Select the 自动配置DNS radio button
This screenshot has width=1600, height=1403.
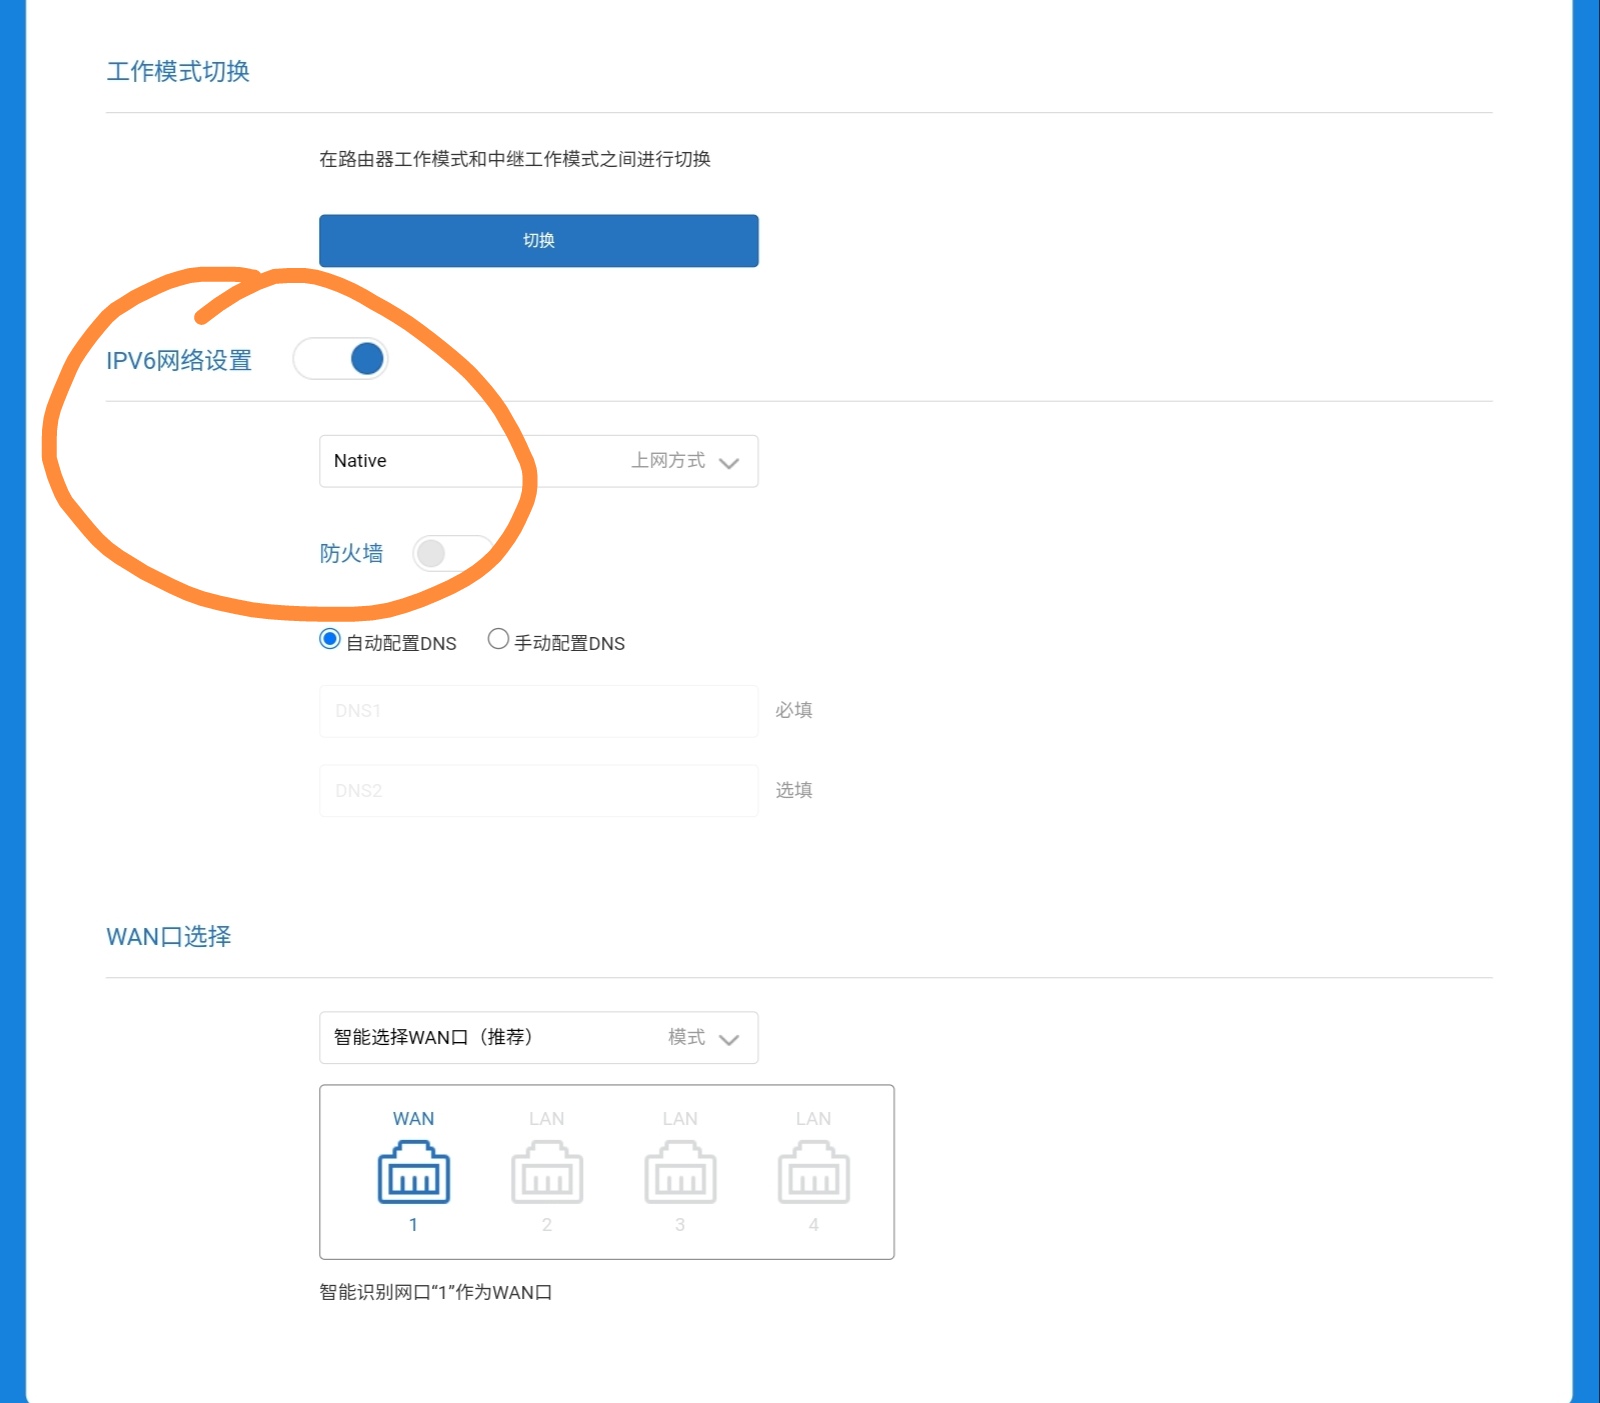[330, 639]
